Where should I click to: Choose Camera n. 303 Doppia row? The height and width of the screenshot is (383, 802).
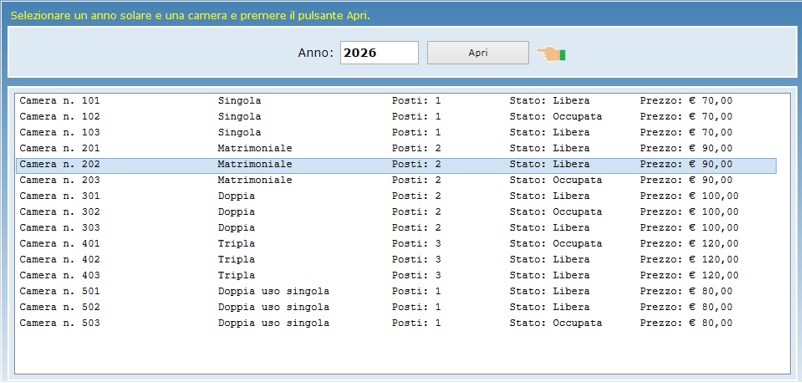(396, 228)
